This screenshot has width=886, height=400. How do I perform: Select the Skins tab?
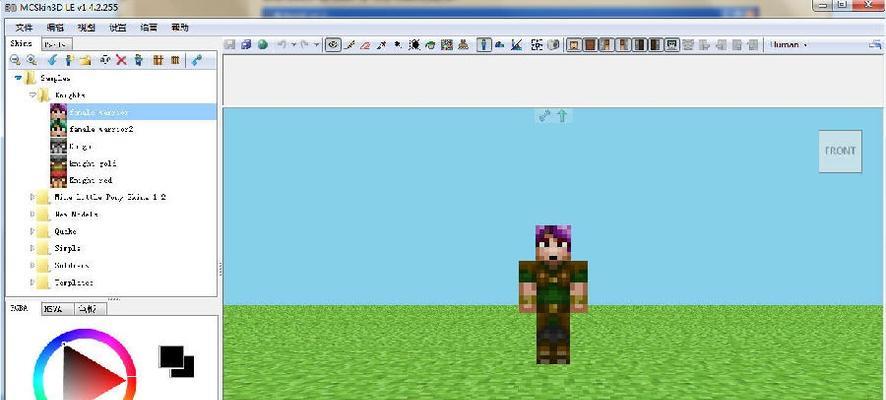click(x=21, y=44)
